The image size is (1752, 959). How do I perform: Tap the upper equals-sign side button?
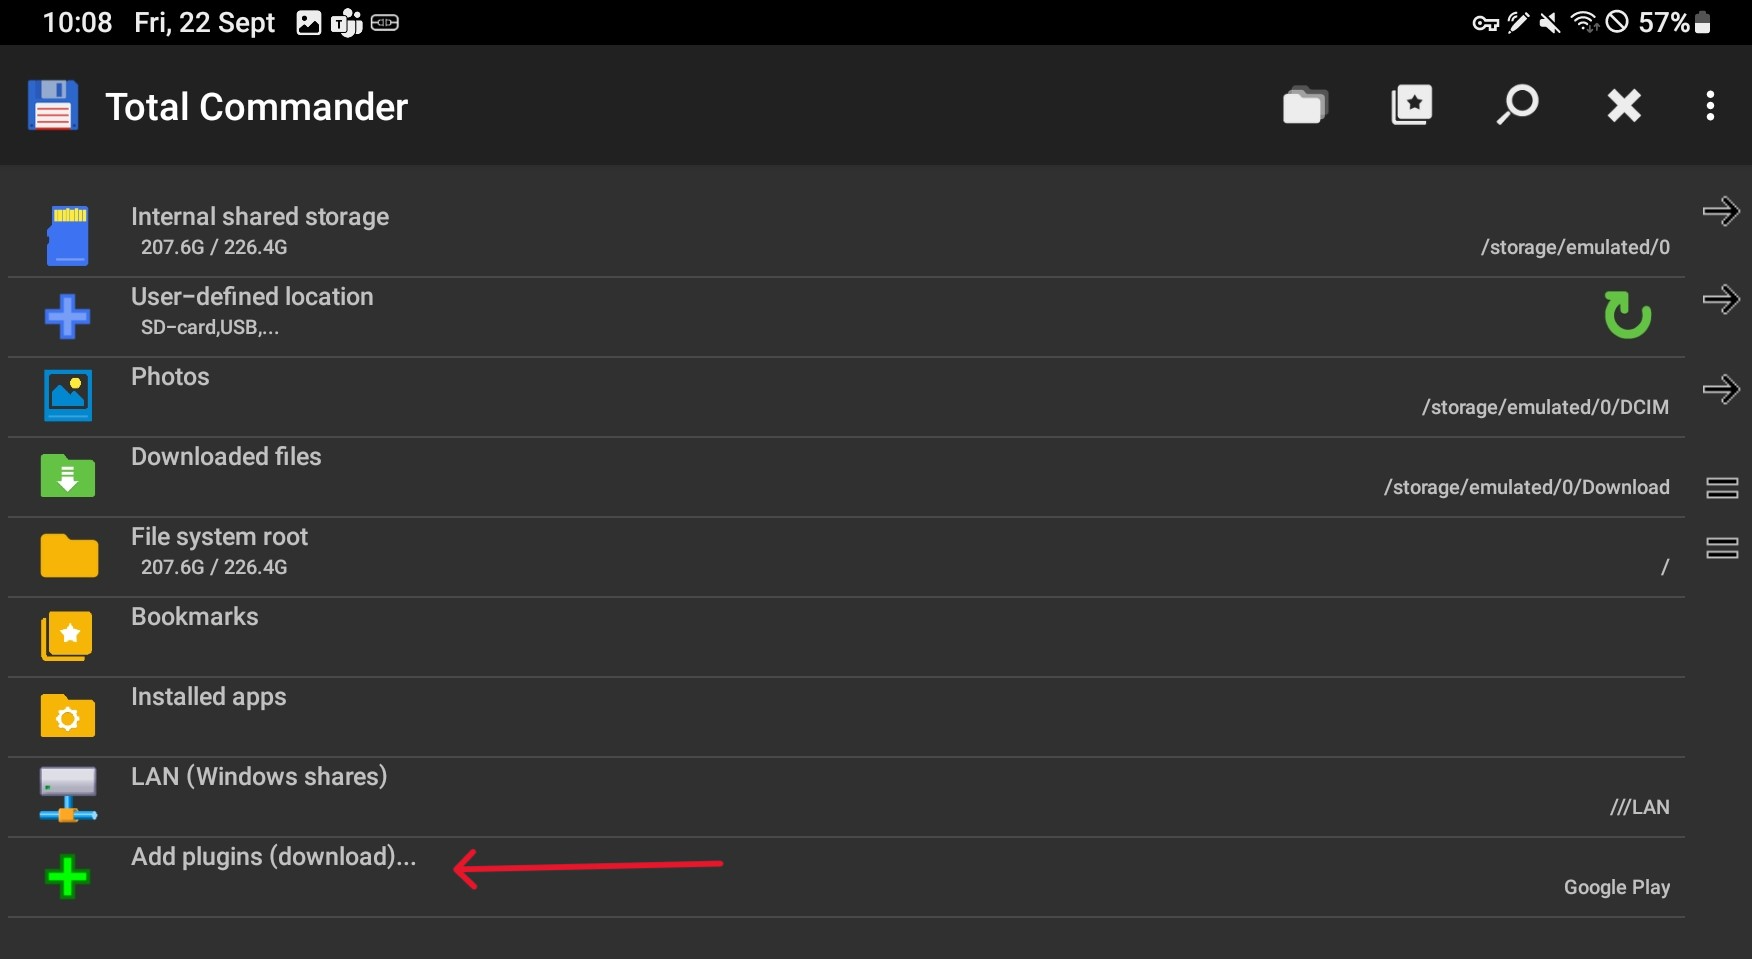pos(1722,487)
